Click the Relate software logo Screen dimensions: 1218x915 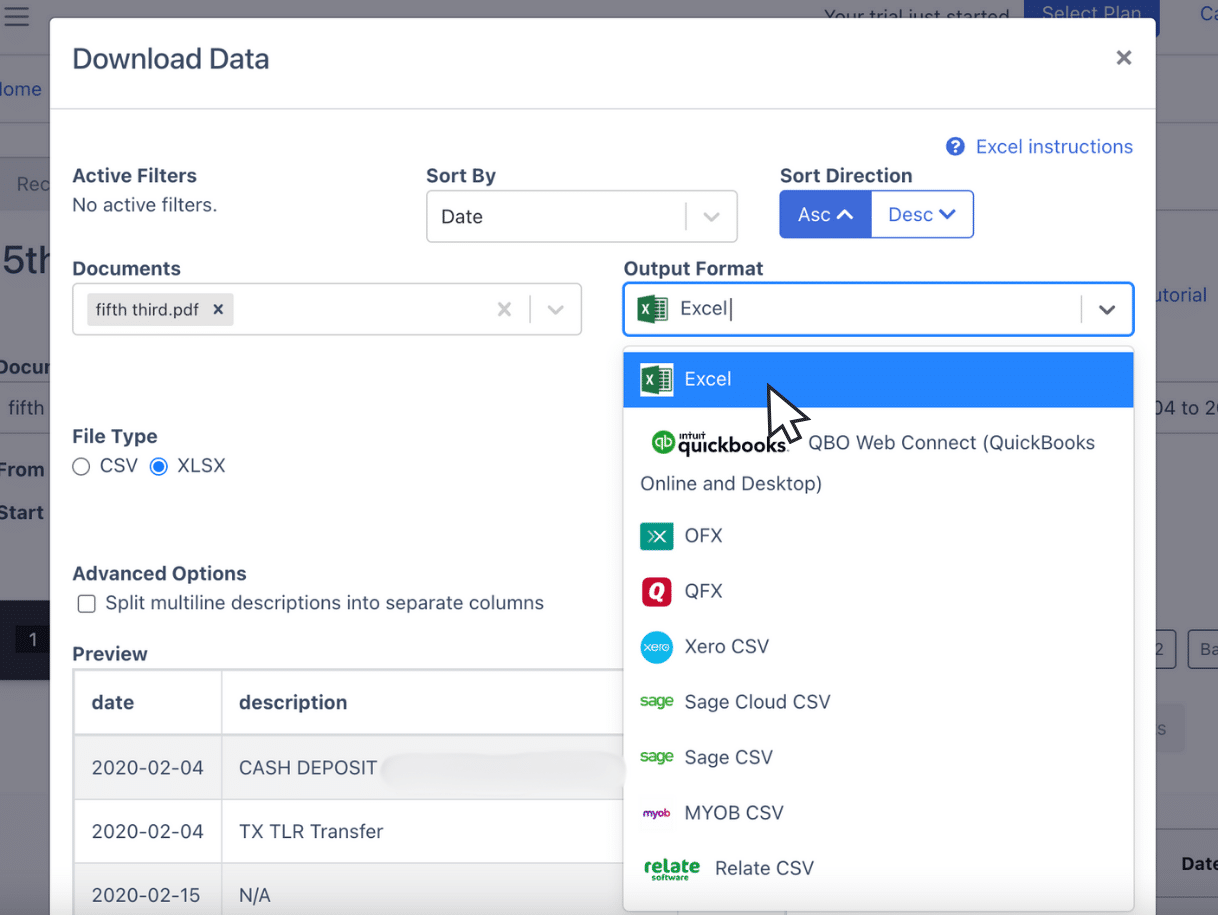[672, 868]
